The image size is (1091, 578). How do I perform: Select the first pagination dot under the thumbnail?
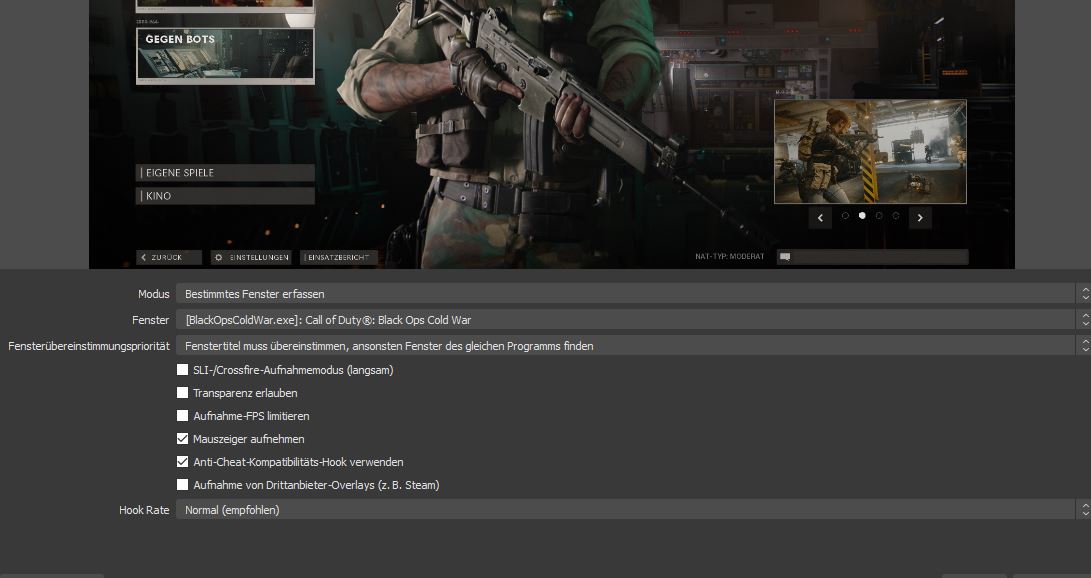click(x=845, y=216)
